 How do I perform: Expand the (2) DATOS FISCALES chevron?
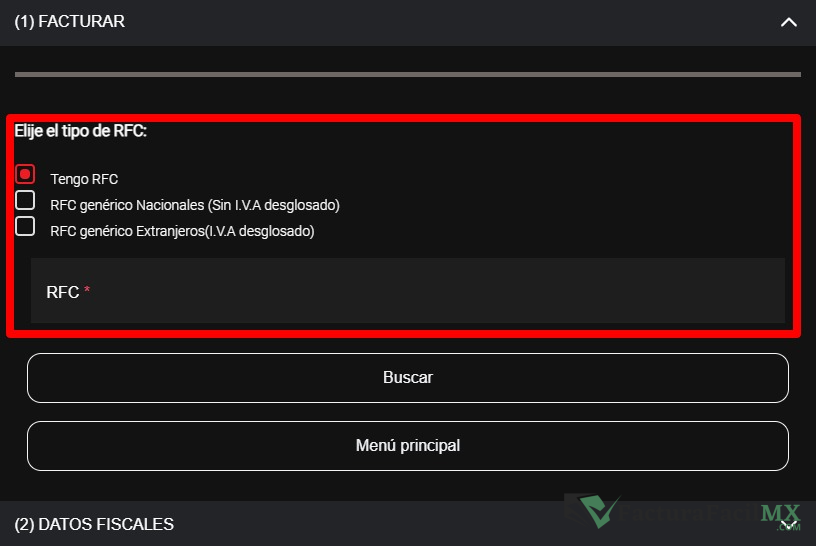(788, 524)
